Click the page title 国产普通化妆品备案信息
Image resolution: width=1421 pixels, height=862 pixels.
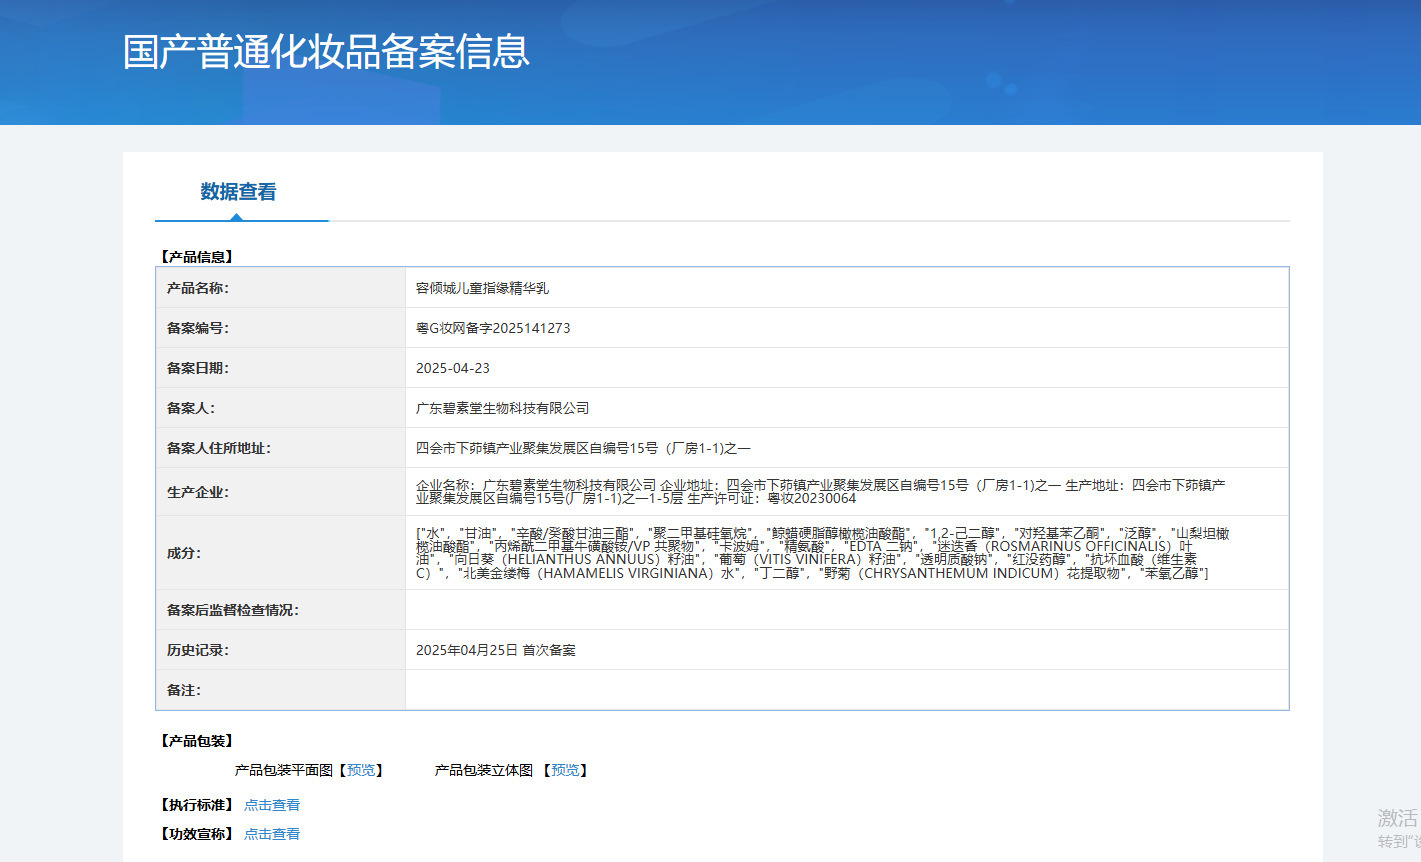(326, 52)
